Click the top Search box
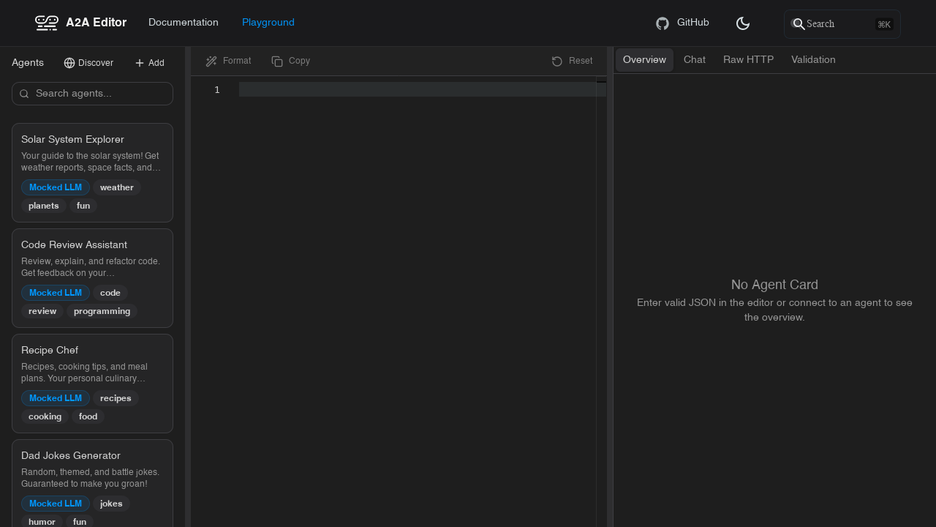Screen dimensions: 936x527 [842, 24]
